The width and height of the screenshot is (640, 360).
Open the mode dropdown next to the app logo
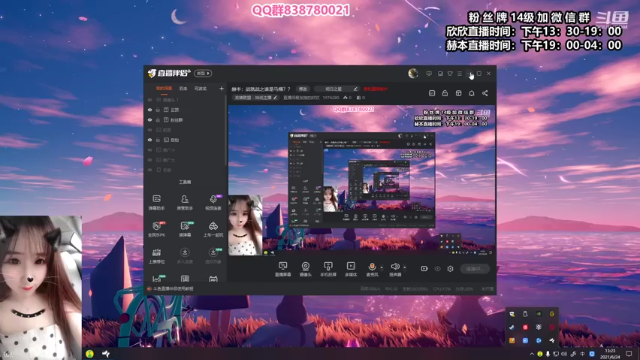tap(203, 73)
